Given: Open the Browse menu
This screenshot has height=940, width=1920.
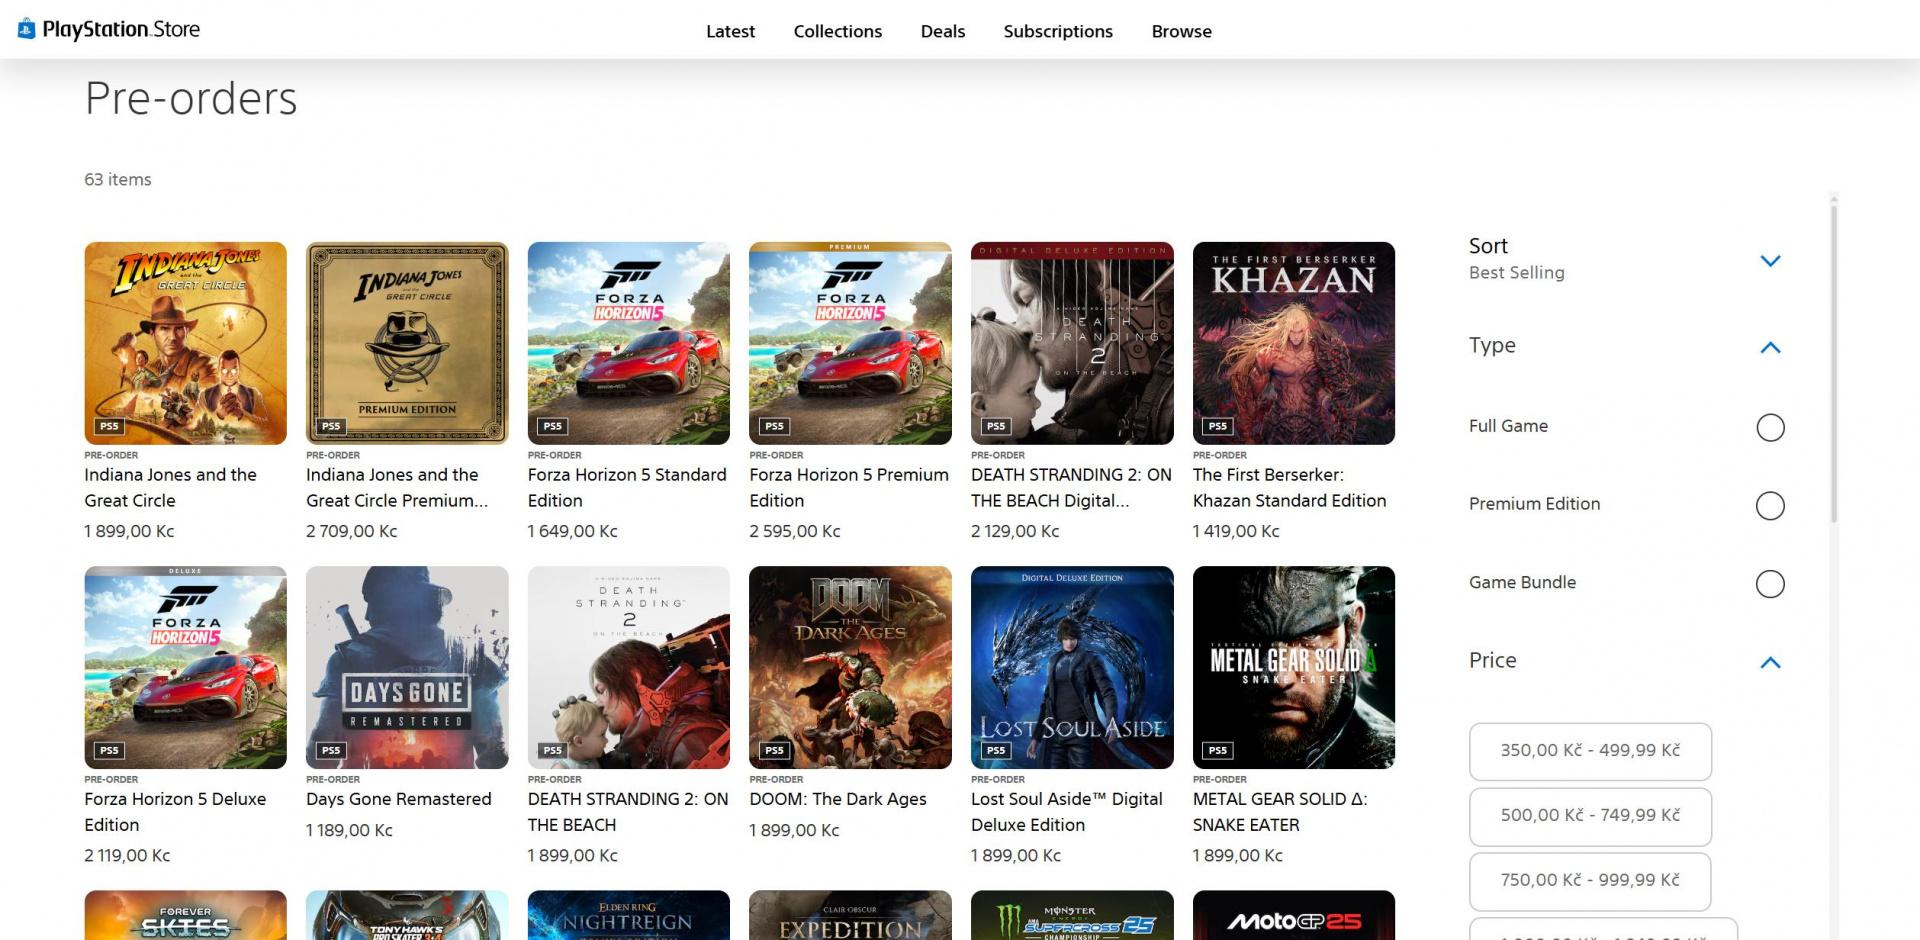Looking at the screenshot, I should tap(1181, 31).
